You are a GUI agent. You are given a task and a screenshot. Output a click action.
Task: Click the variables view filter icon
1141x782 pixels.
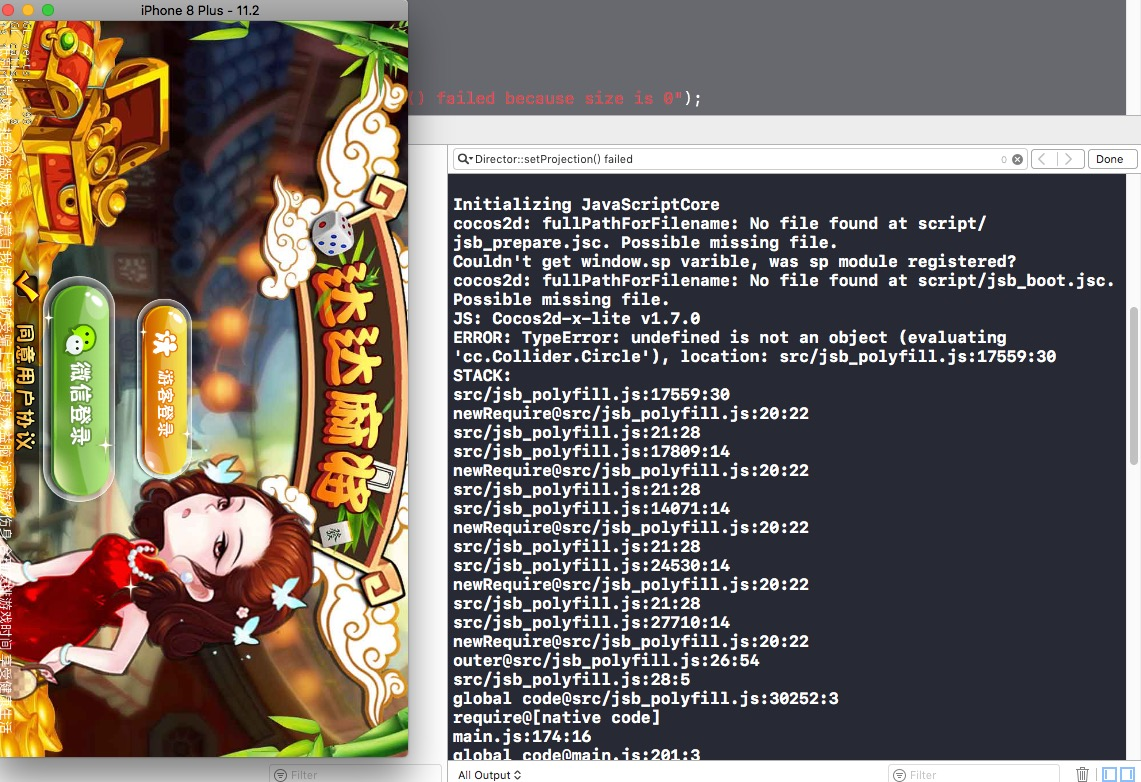(280, 775)
